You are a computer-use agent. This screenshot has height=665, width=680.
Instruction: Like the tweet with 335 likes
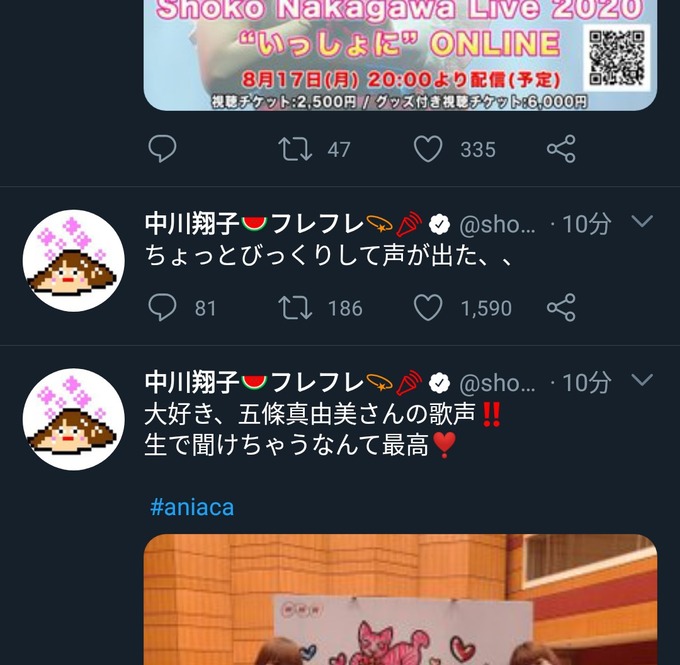[428, 149]
